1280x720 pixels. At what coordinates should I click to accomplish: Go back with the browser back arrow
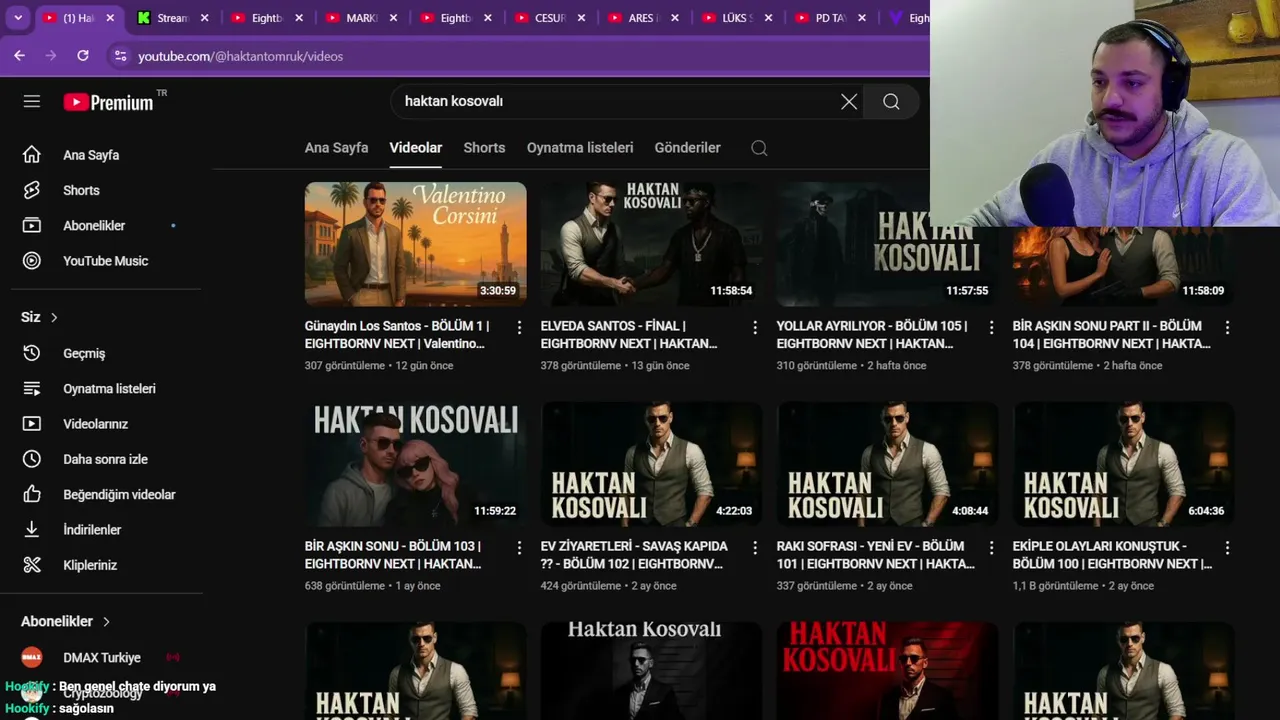pyautogui.click(x=19, y=56)
